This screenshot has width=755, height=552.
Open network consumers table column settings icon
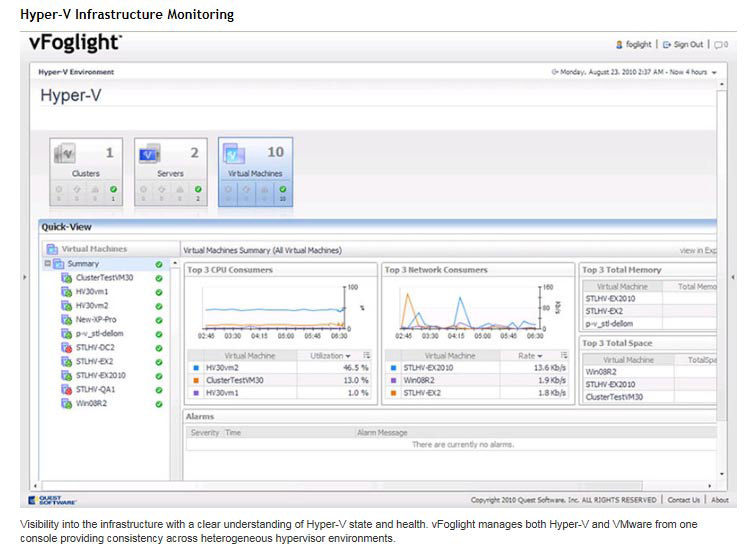tap(564, 355)
